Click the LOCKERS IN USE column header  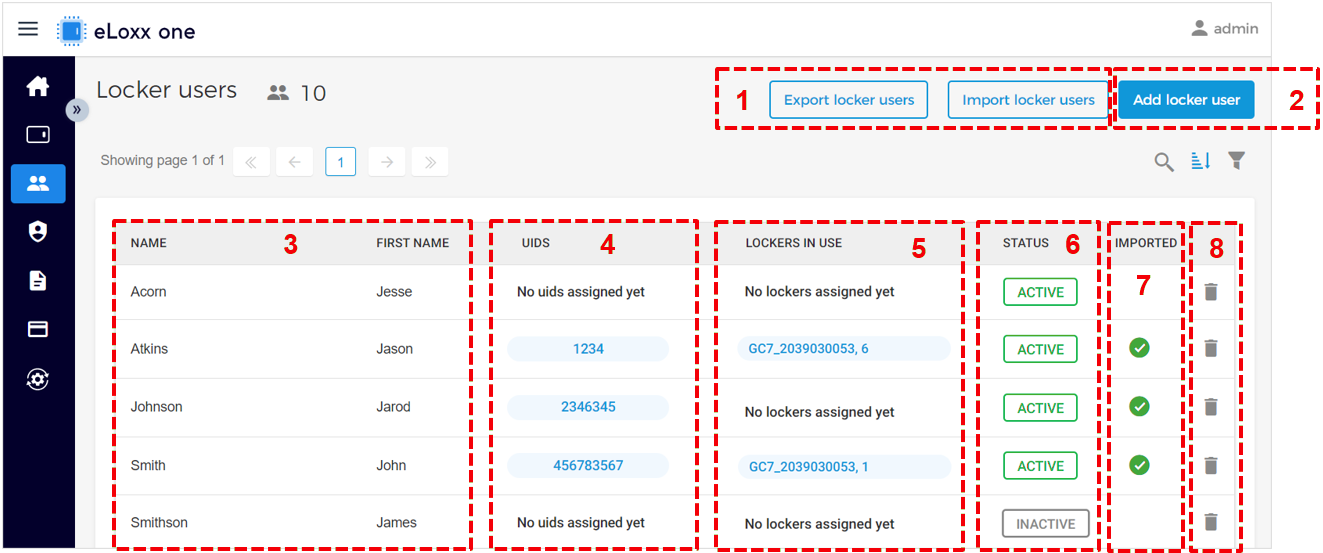(x=794, y=243)
